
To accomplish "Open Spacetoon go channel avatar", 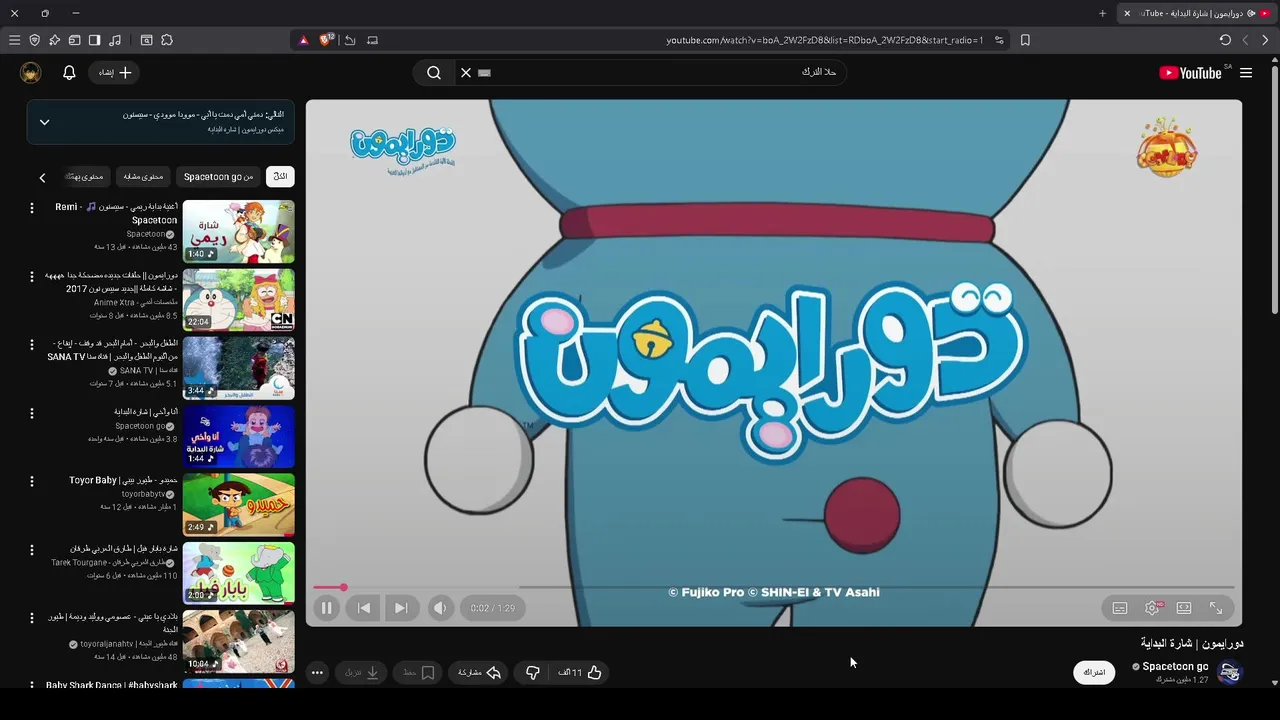I will (1230, 672).
